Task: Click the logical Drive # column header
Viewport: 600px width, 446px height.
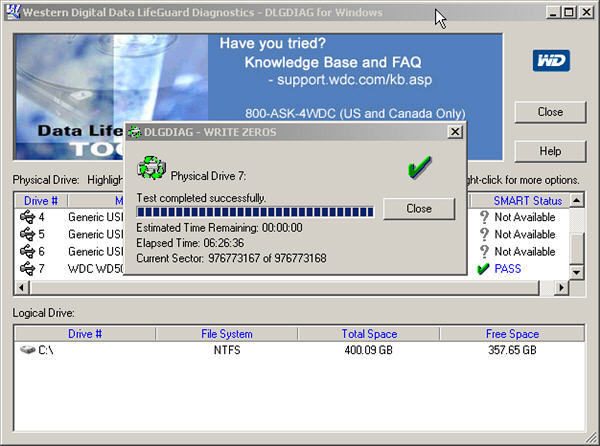Action: tap(85, 334)
